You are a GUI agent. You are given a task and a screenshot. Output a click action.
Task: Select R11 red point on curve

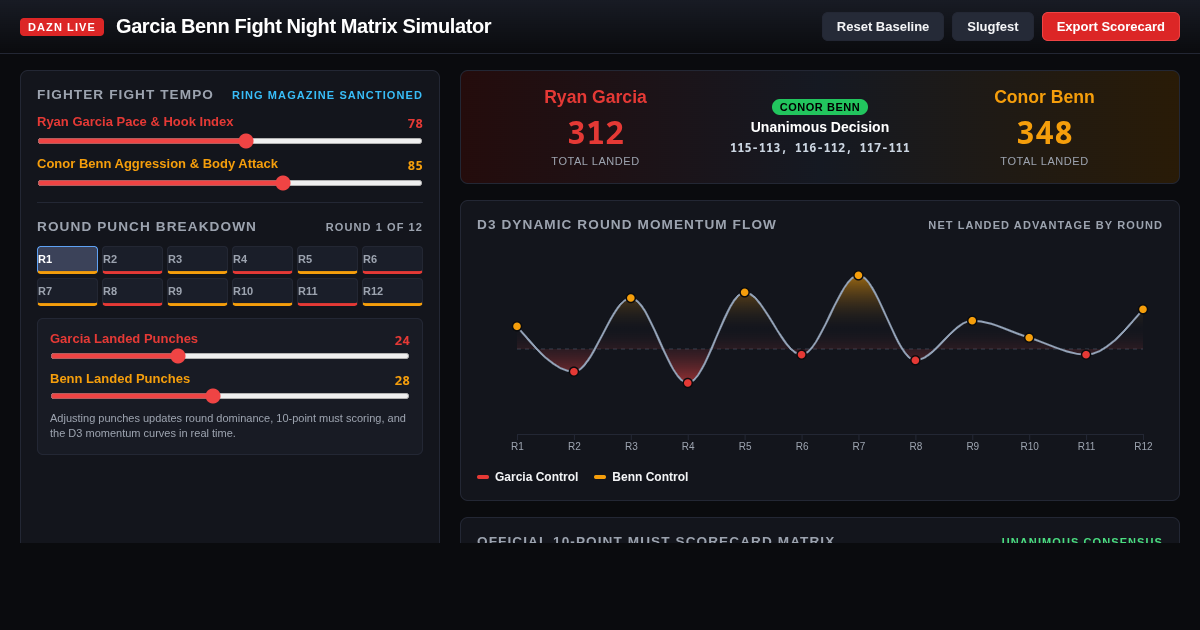tap(1086, 355)
